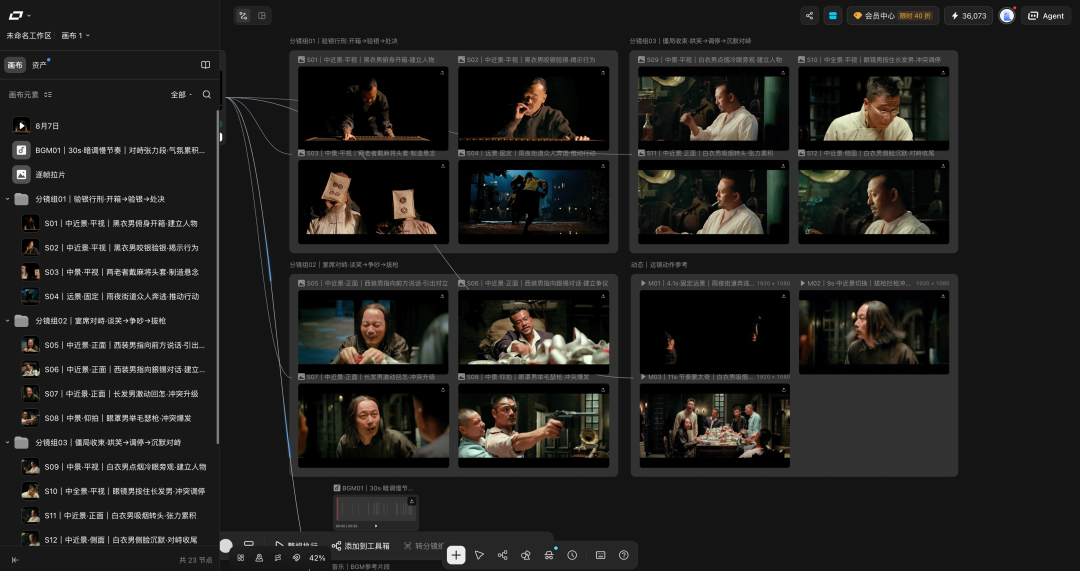This screenshot has height=571, width=1080.
Task: Play the BGM01 audio clip
Action: pyautogui.click(x=376, y=526)
